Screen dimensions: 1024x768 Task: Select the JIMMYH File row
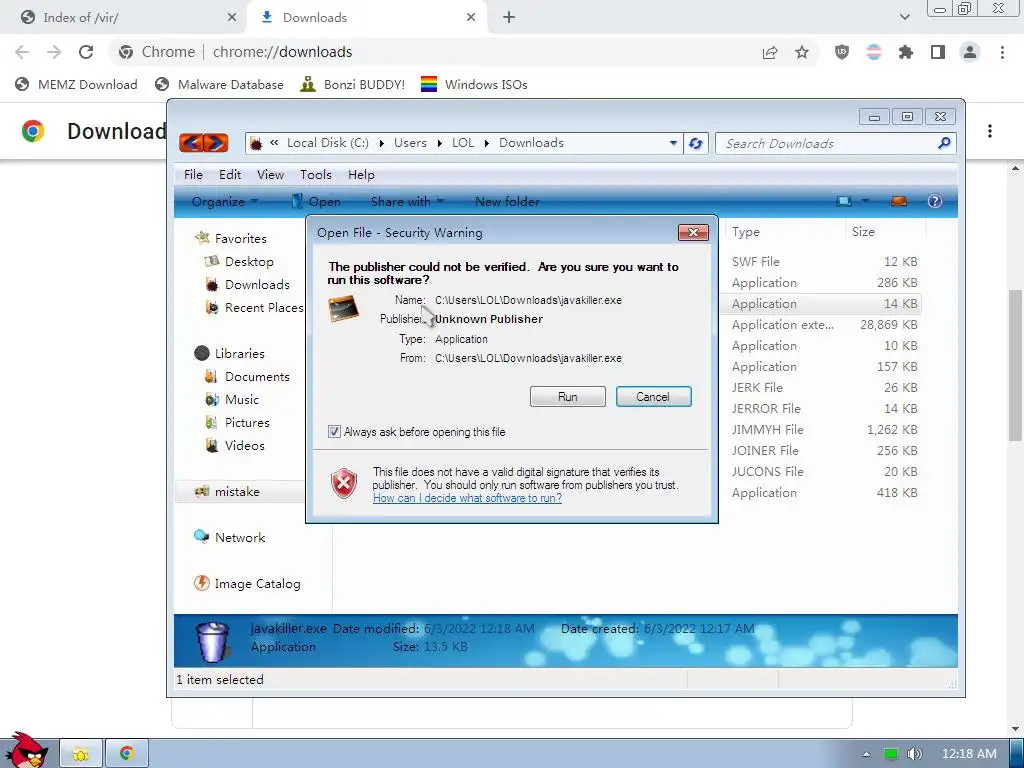click(x=824, y=429)
